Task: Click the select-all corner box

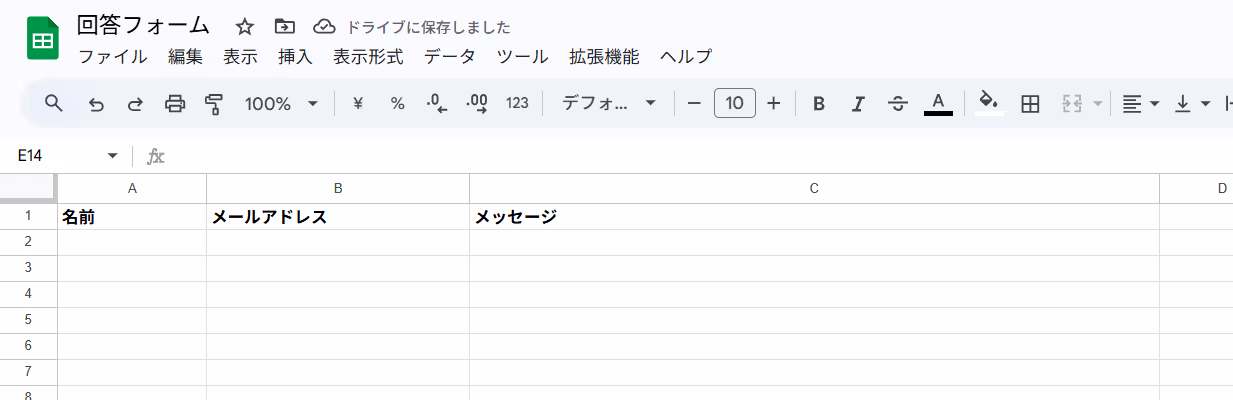Action: (28, 188)
